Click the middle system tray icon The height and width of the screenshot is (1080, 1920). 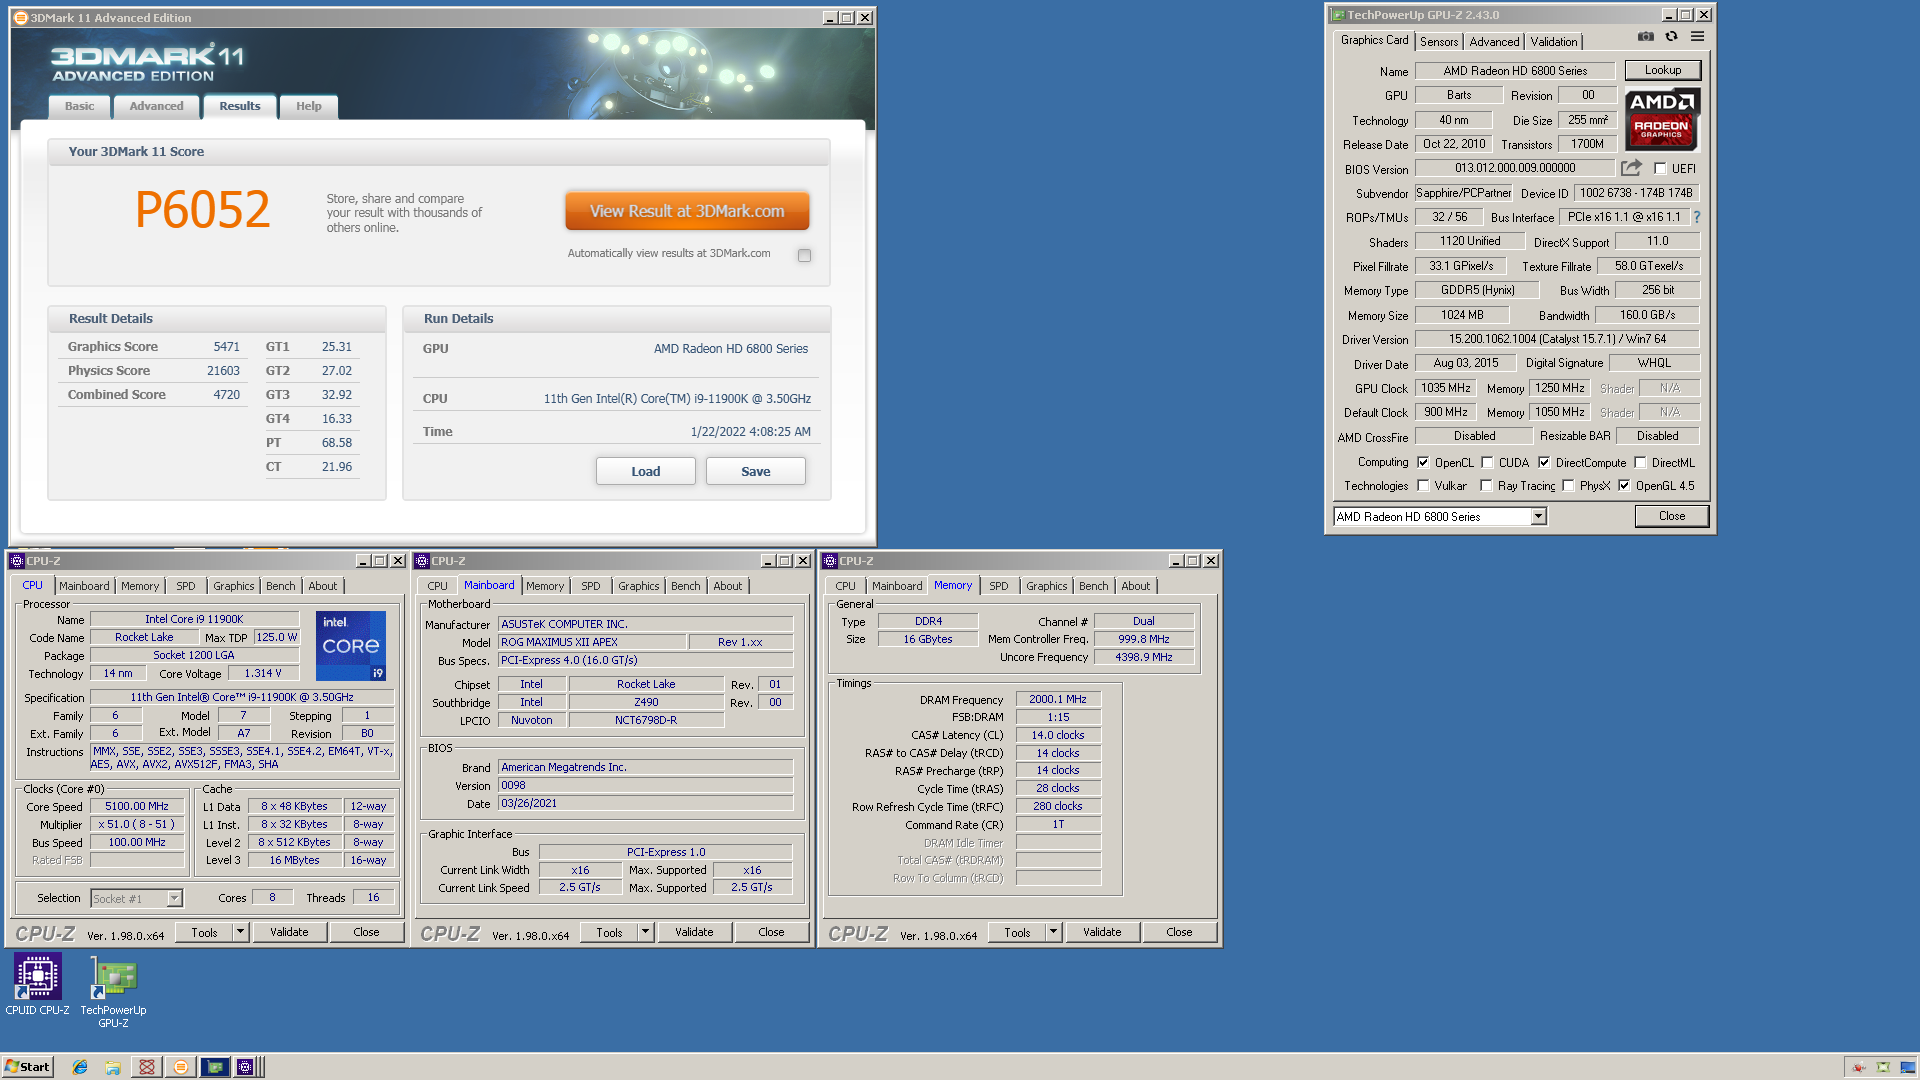pos(1883,1067)
